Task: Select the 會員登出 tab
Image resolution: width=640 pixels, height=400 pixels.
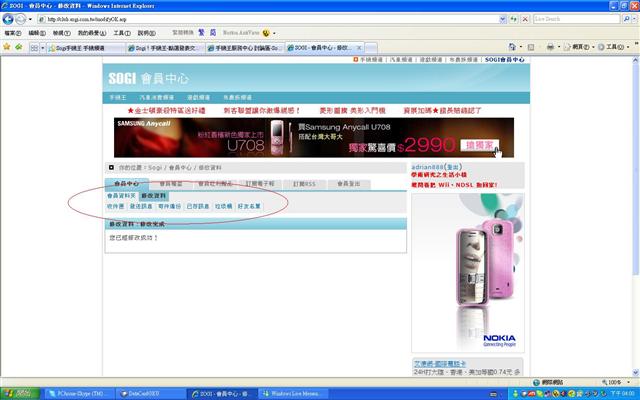Action: (x=347, y=184)
